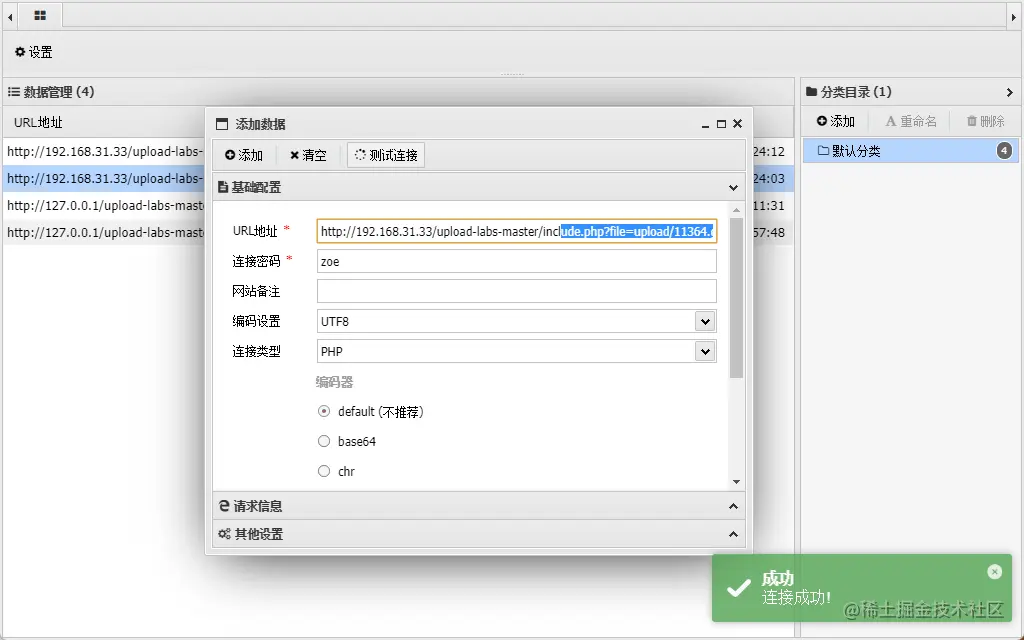
Task: Maximize the 添加数据 dialog
Action: point(721,124)
